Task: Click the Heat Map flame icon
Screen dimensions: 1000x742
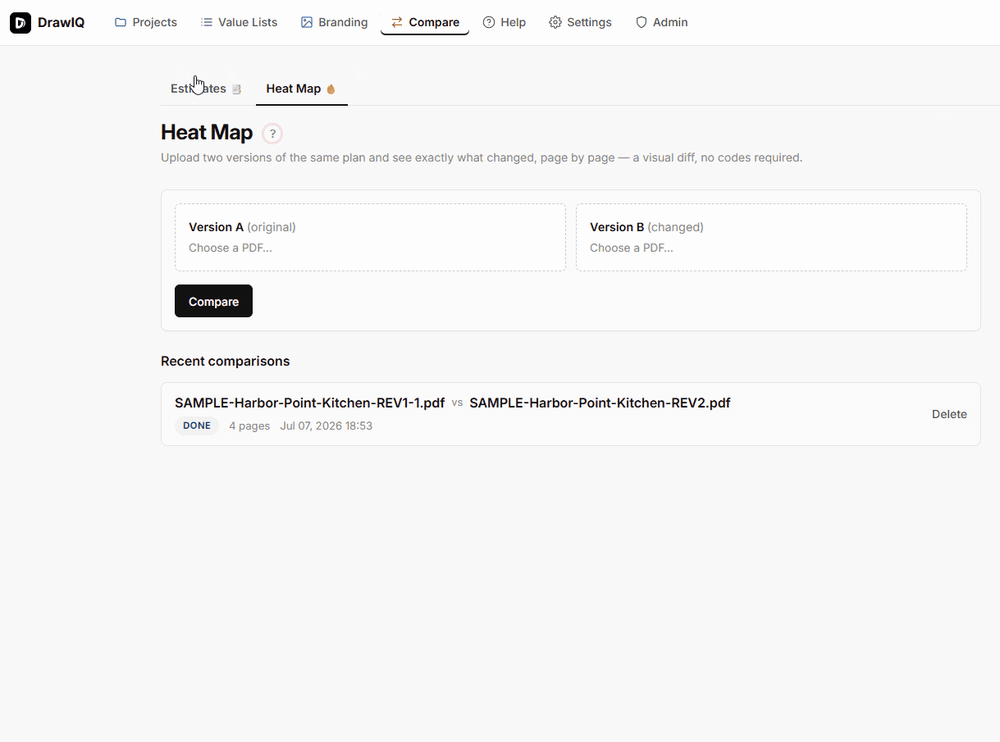Action: (x=330, y=89)
